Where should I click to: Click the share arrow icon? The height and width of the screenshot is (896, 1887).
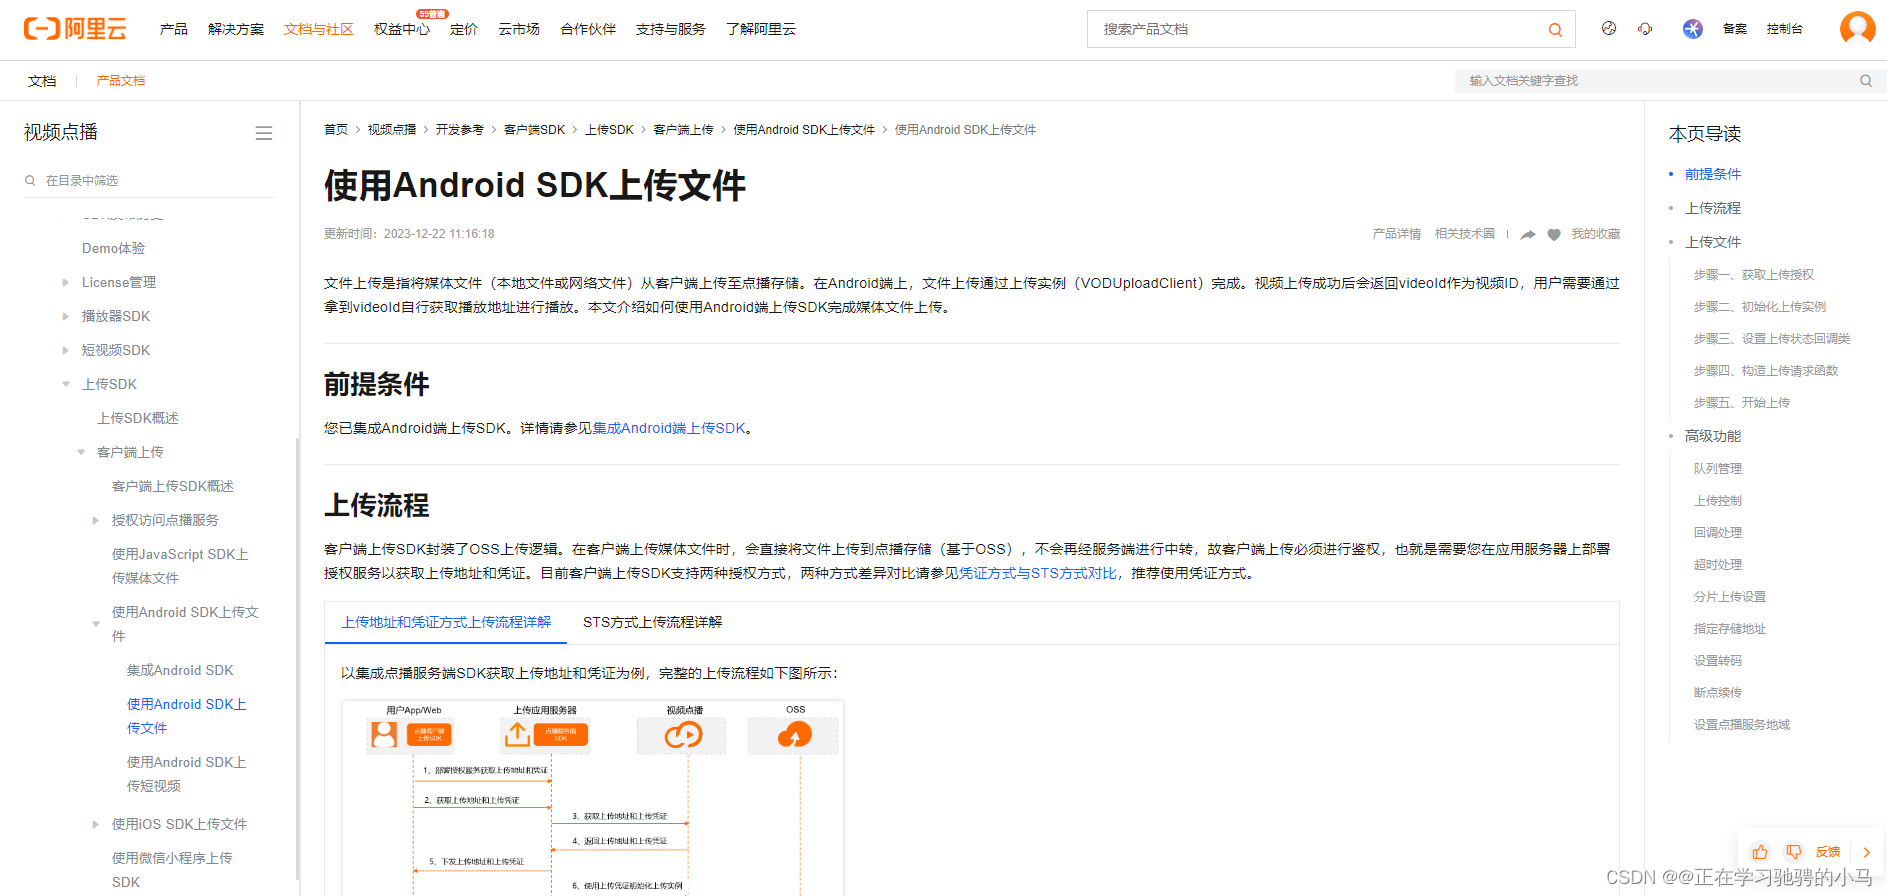pos(1528,234)
